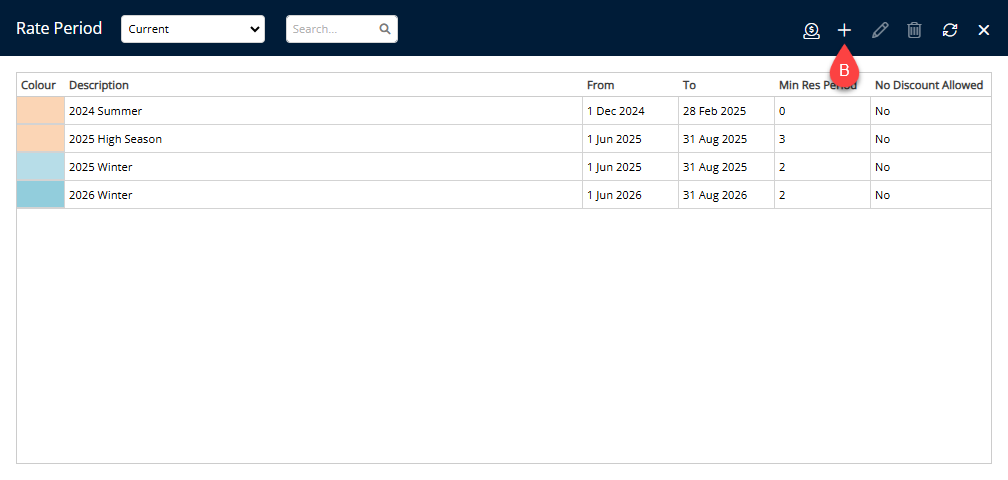Click Min Res Period value 0
The height and width of the screenshot is (480, 1008).
coord(782,111)
